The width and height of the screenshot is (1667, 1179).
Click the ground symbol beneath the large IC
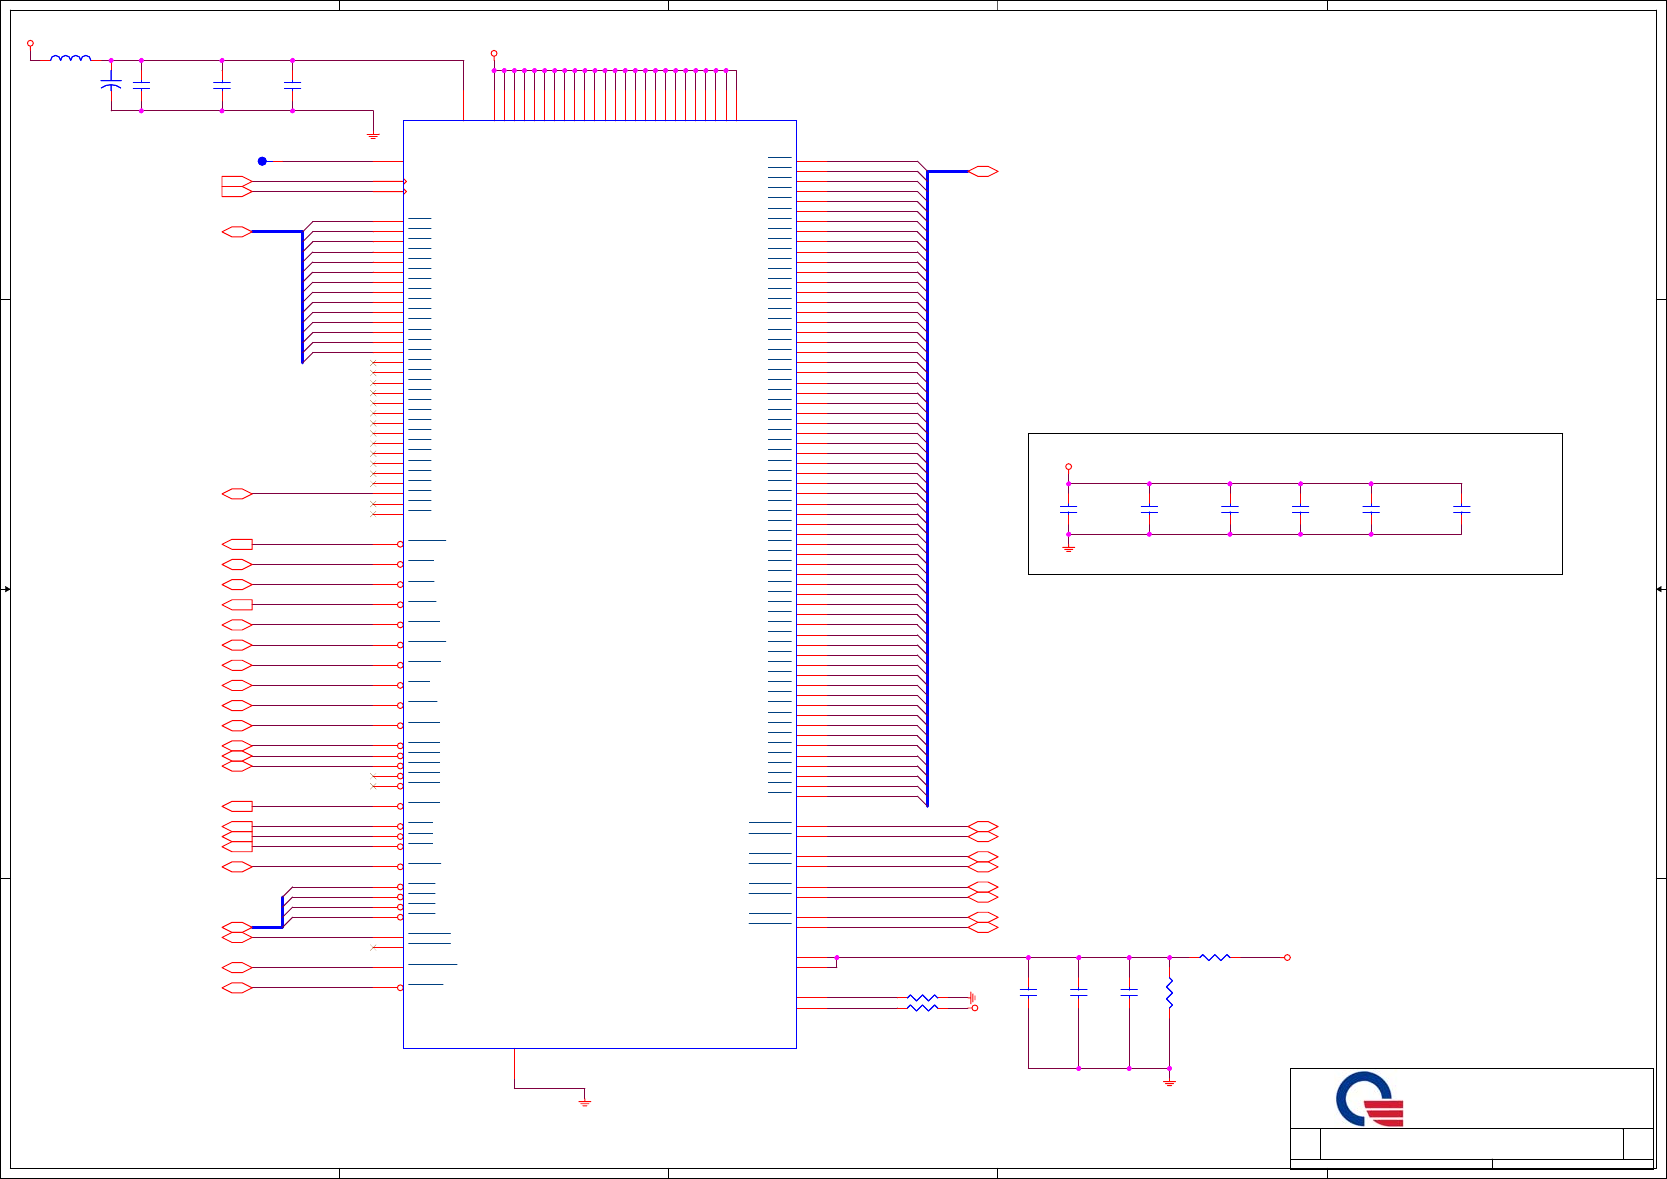point(585,1102)
